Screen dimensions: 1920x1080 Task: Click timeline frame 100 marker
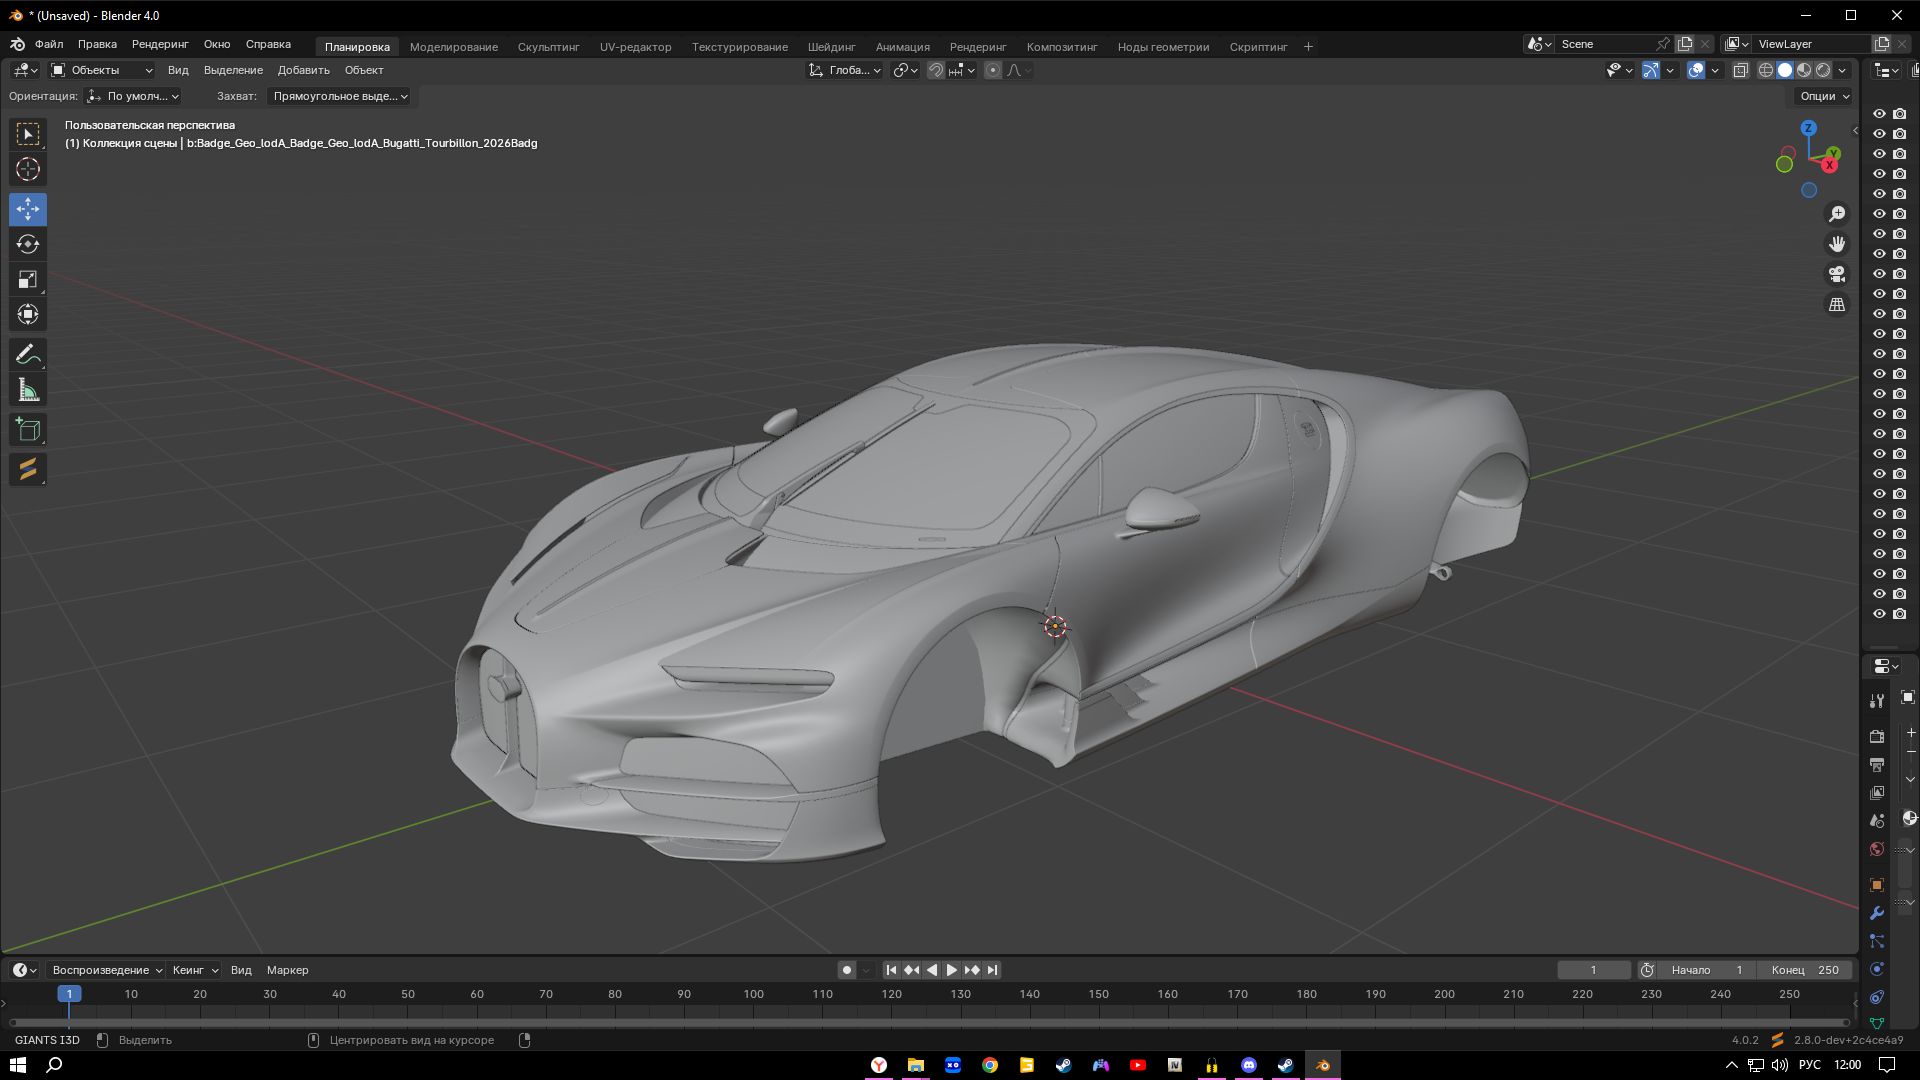coord(753,994)
